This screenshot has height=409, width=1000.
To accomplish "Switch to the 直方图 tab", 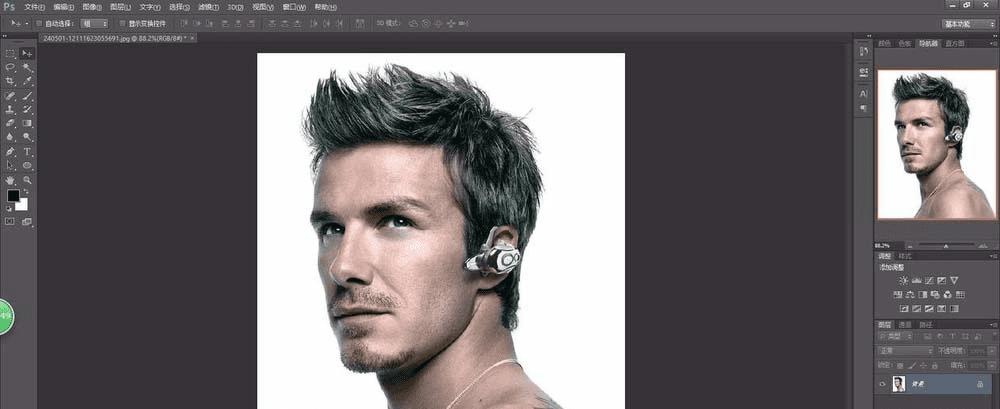I will tap(954, 43).
